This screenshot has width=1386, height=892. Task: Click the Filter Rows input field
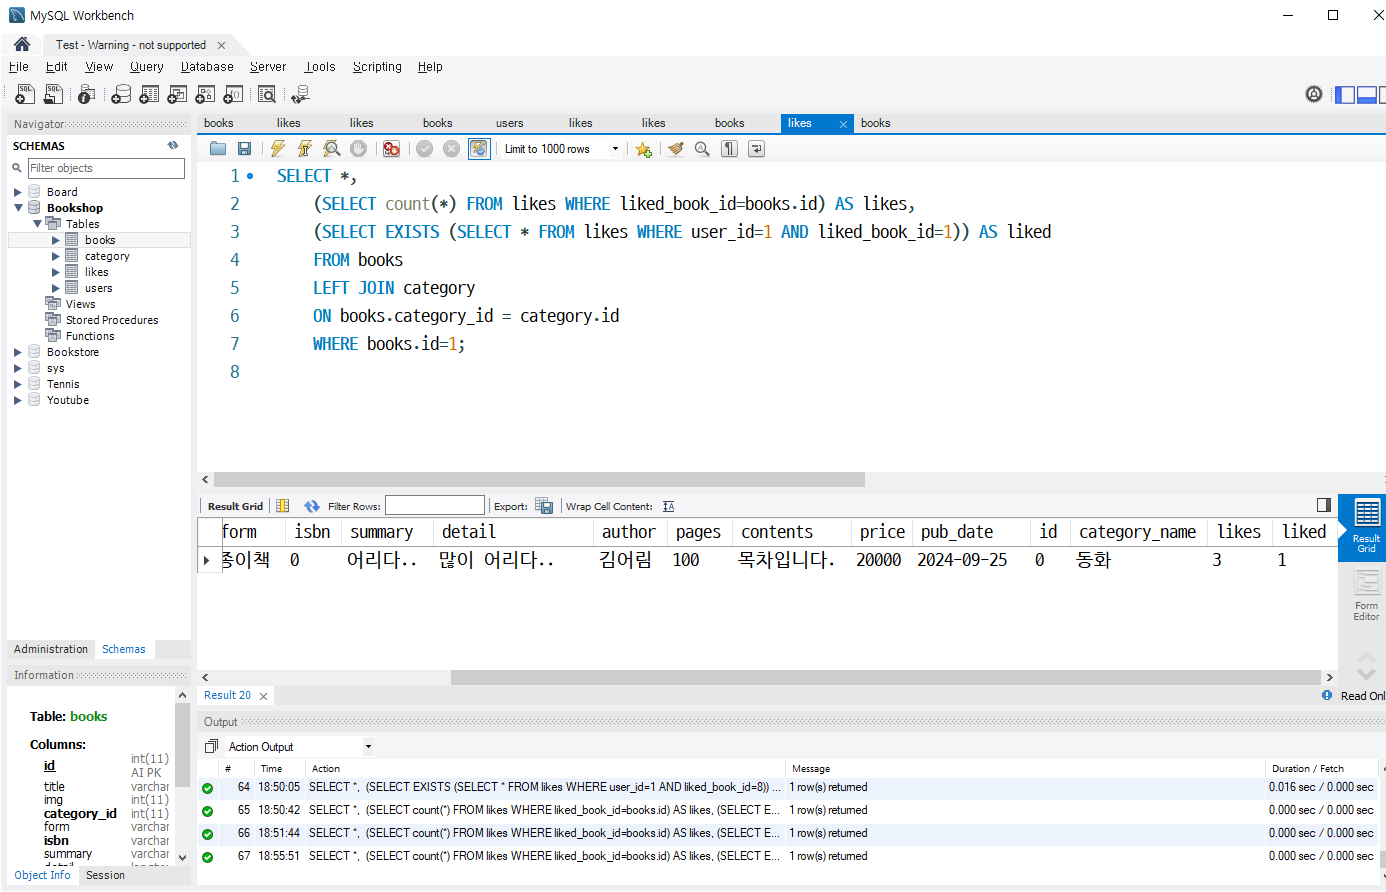pyautogui.click(x=435, y=506)
